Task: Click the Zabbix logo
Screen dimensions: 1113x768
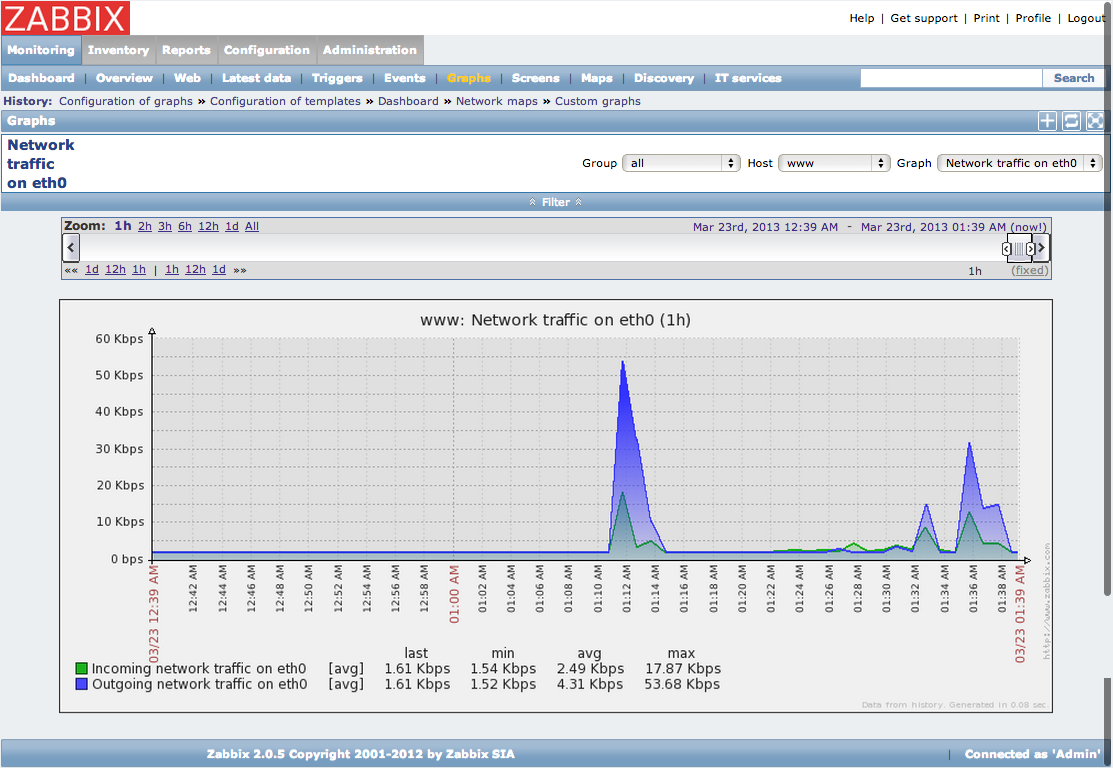Action: 65,18
